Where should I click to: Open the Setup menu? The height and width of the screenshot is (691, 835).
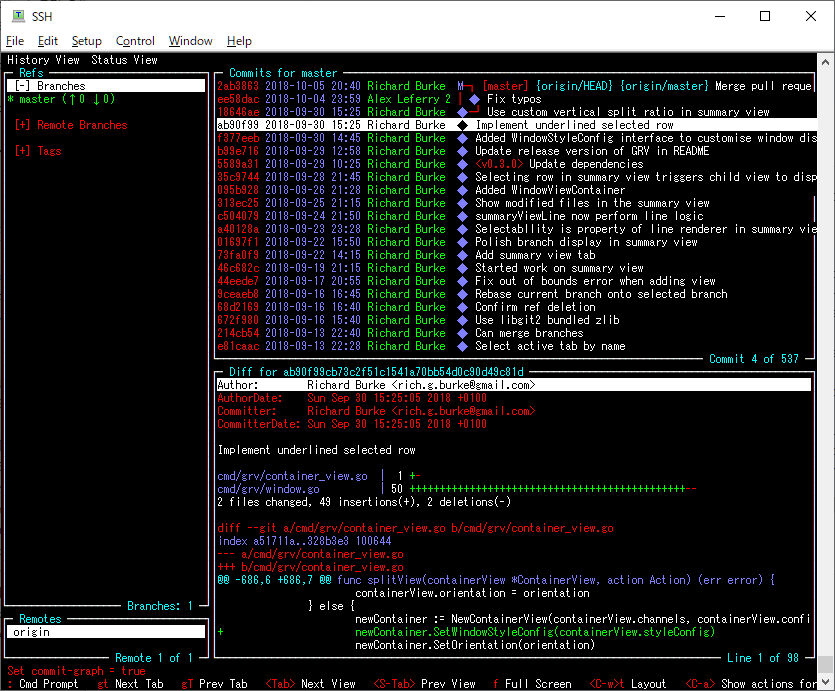point(86,41)
